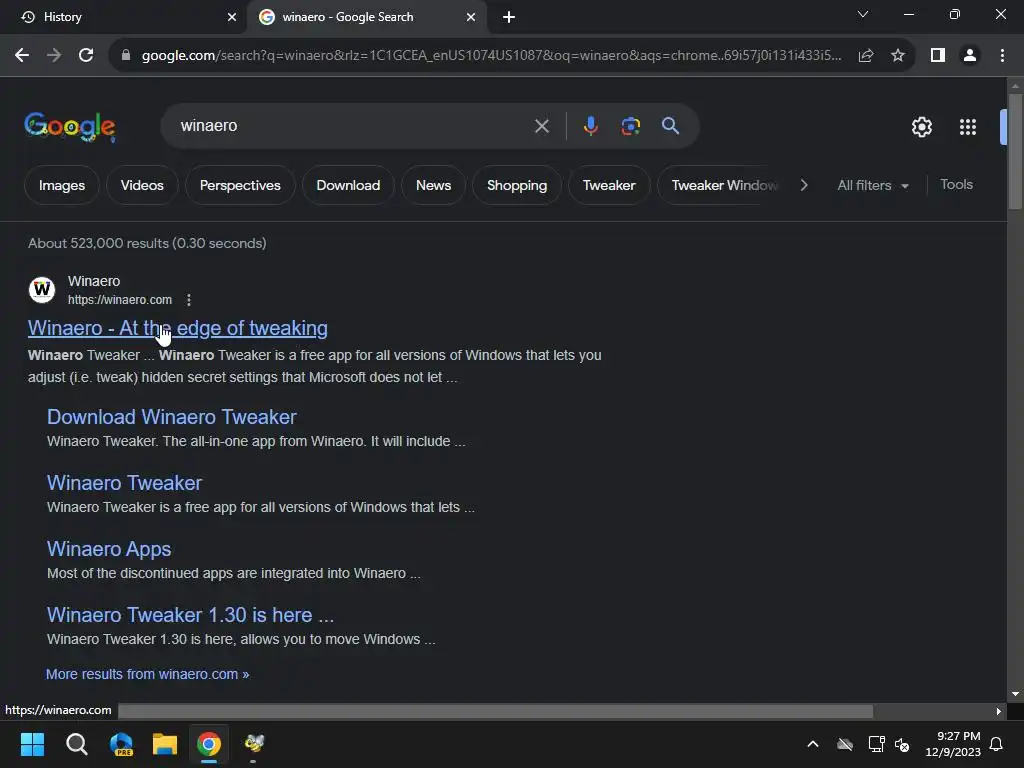Screen dimensions: 1024x768
Task: Open the Chrome three-dot menu
Action: pos(1002,56)
